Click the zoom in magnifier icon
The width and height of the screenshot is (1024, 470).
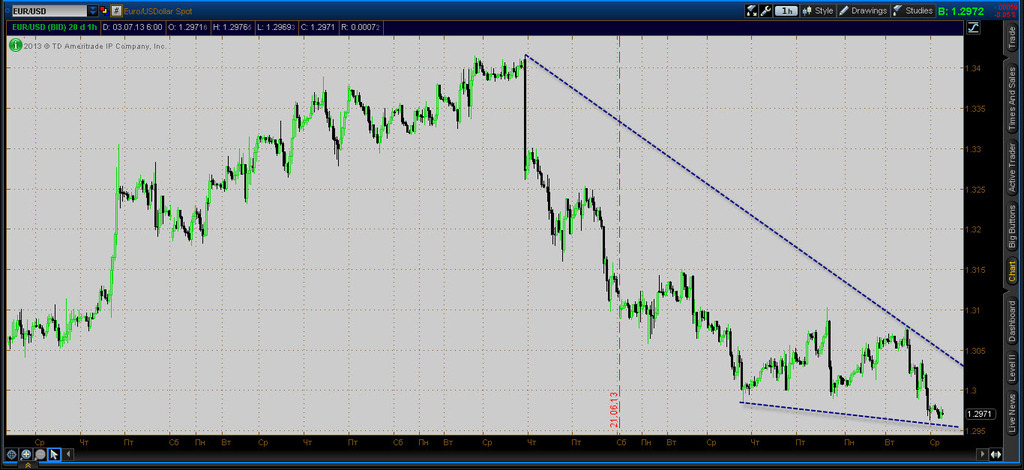point(25,454)
